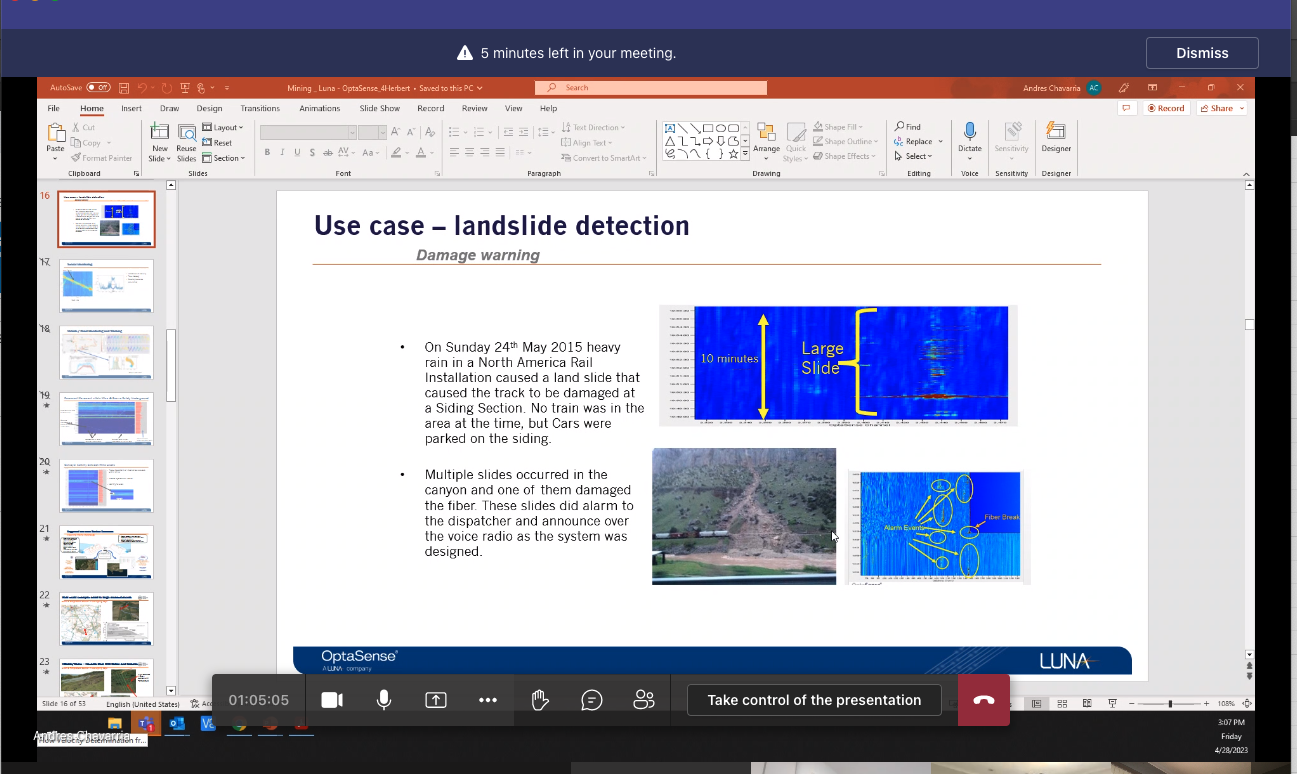This screenshot has height=774, width=1297.
Task: Open Quick Styles gallery
Action: tap(796, 142)
